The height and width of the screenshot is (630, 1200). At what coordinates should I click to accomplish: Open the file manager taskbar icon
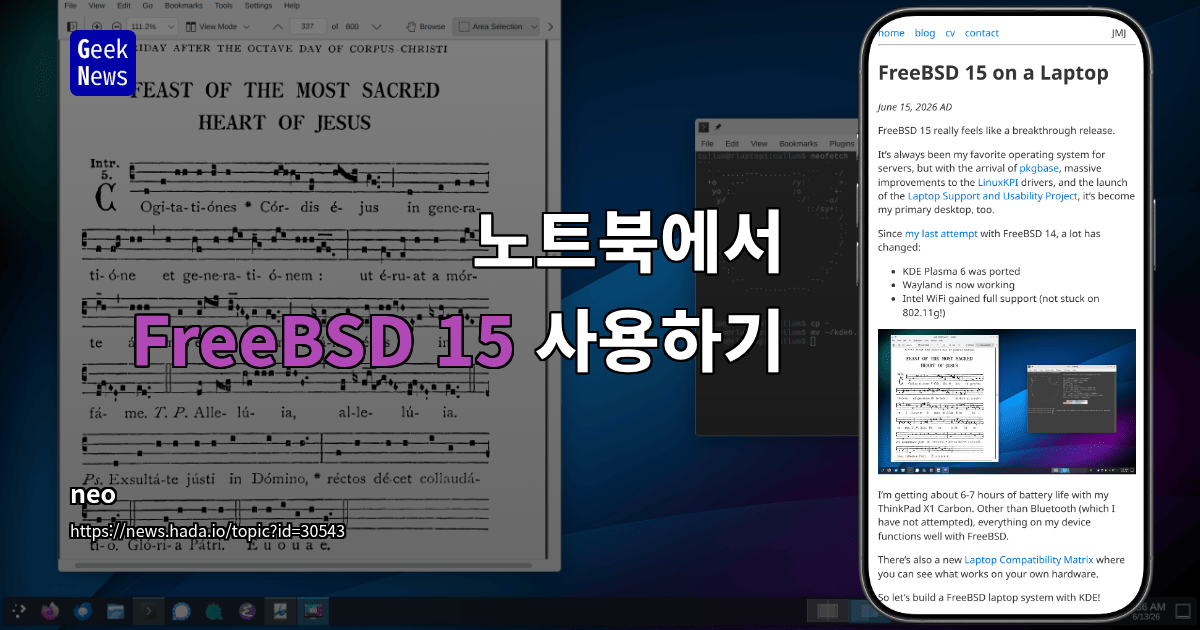(x=116, y=609)
